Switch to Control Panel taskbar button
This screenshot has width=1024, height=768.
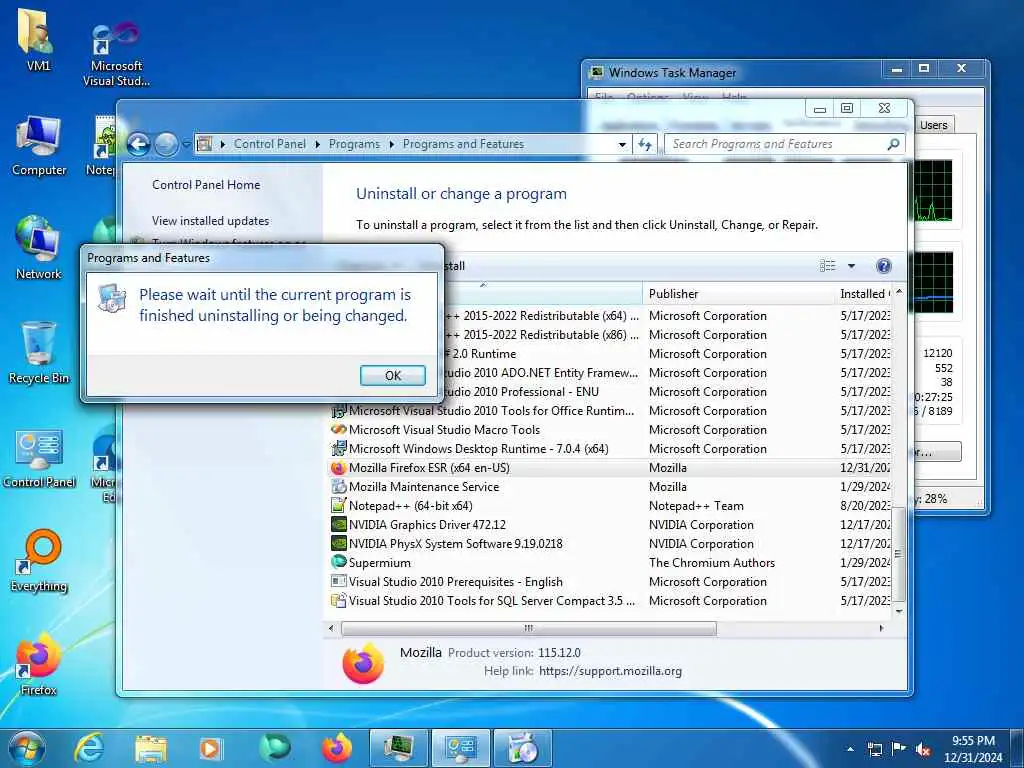[x=461, y=748]
